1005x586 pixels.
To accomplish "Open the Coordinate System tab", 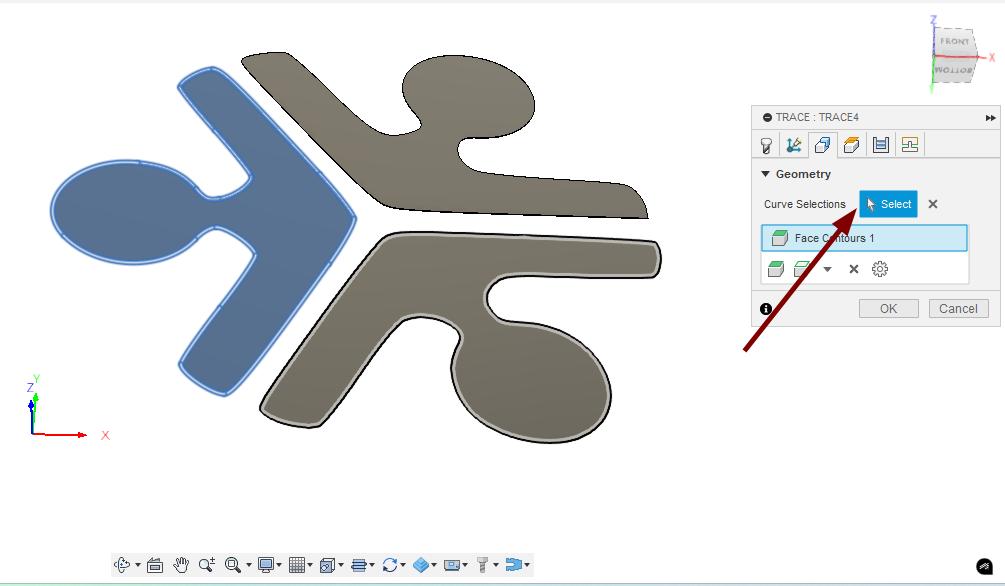I will tap(793, 145).
